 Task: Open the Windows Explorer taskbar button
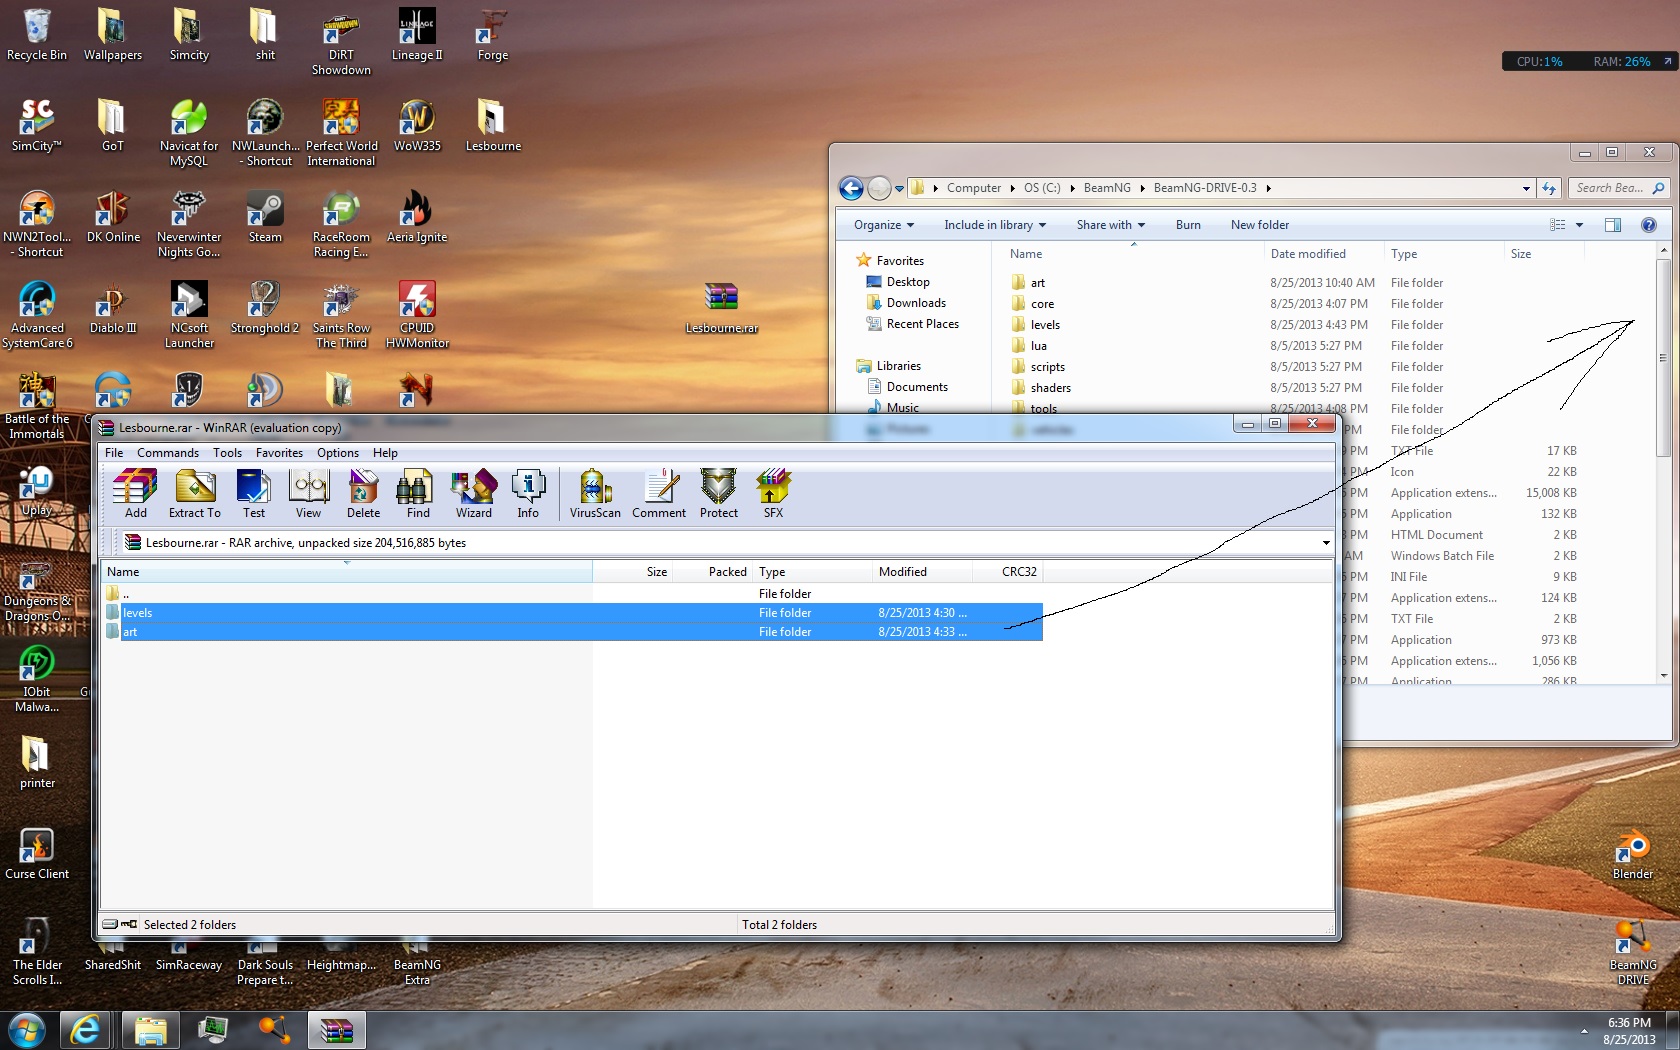click(x=151, y=1030)
